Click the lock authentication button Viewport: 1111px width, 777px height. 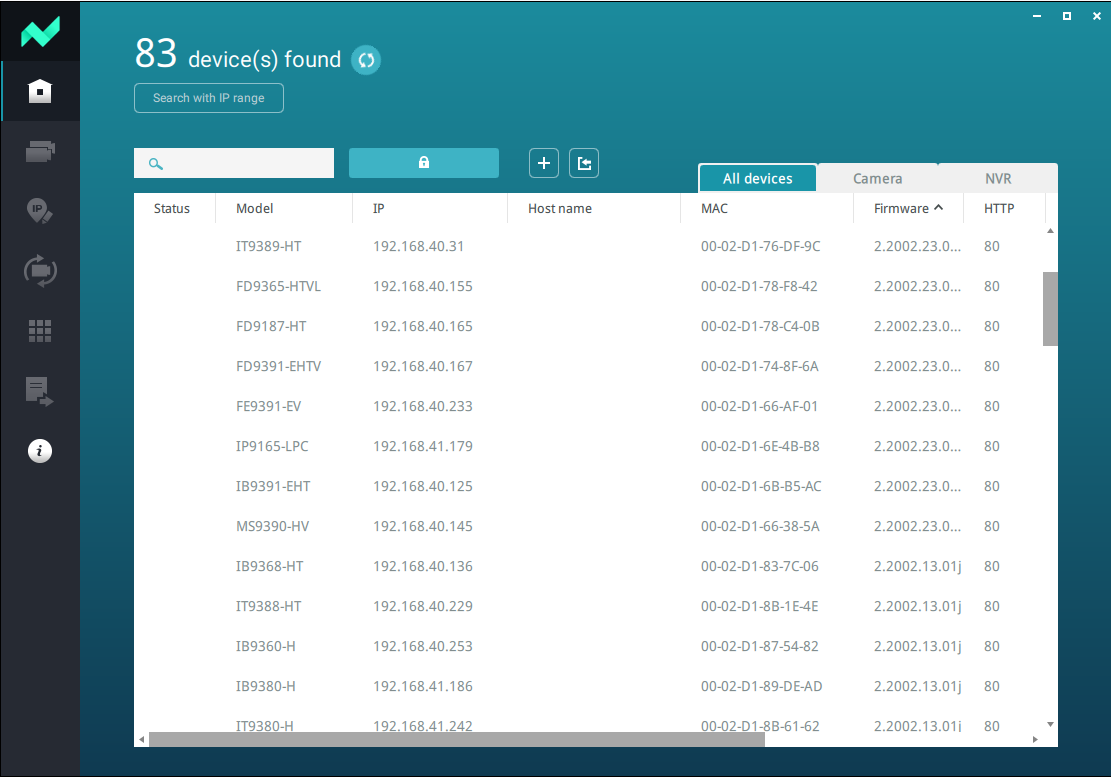tap(424, 162)
